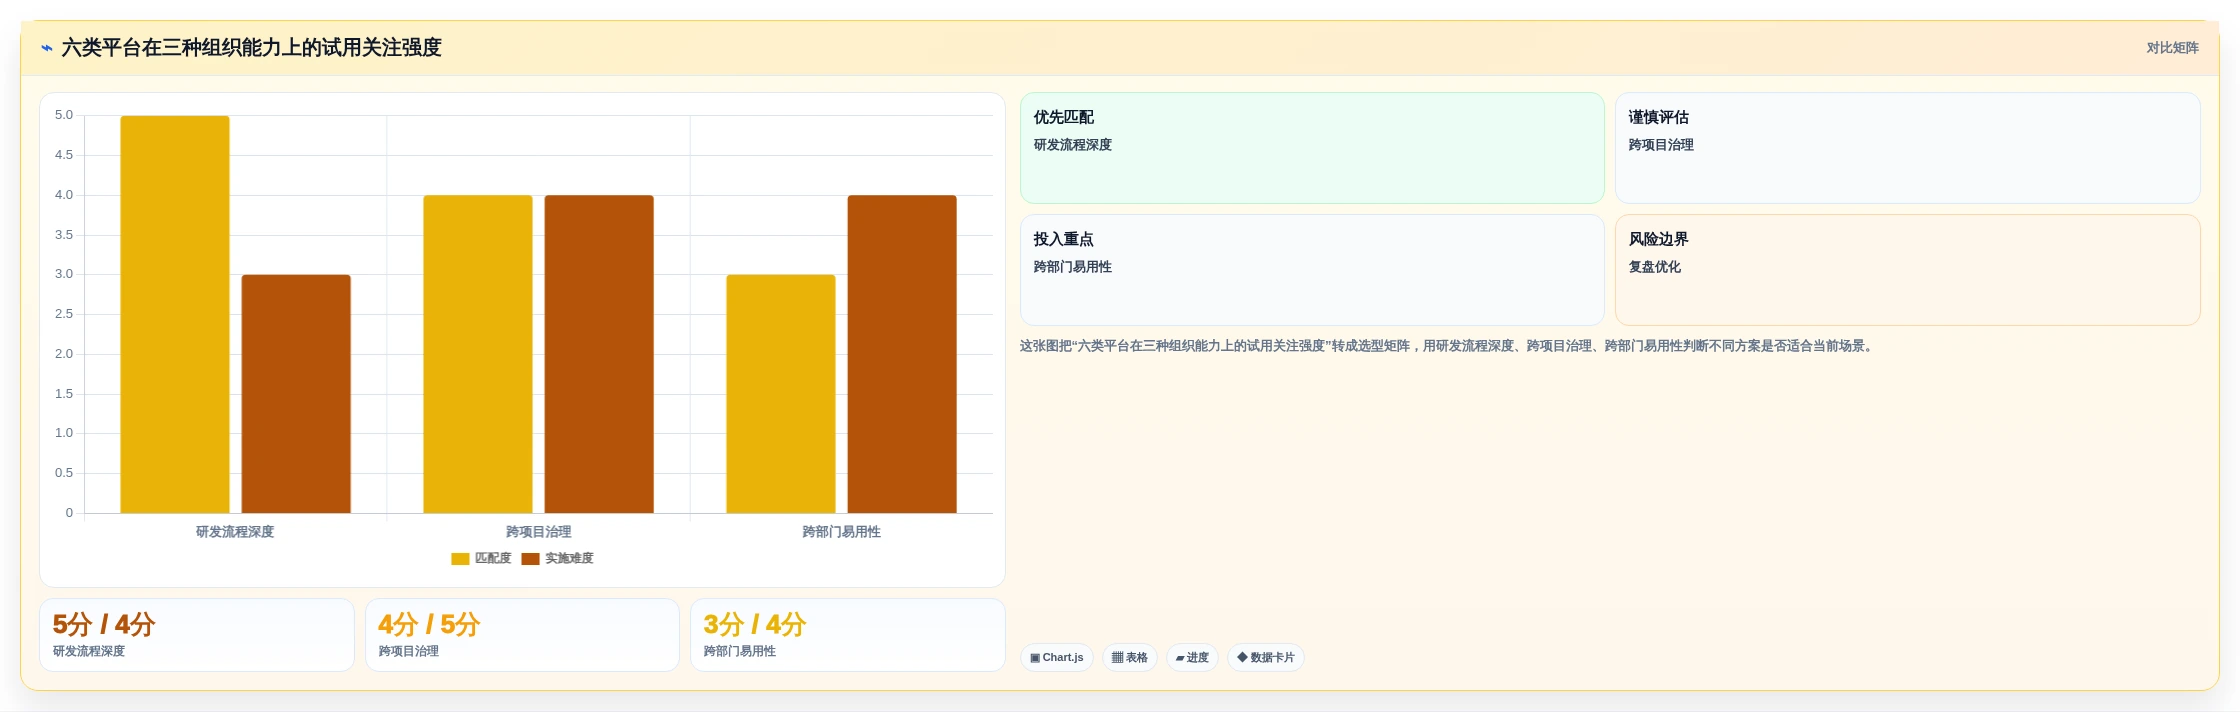The width and height of the screenshot is (2240, 712).
Task: Select the yellow 匹配度 bar for 跨部门易用性
Action: (x=781, y=394)
